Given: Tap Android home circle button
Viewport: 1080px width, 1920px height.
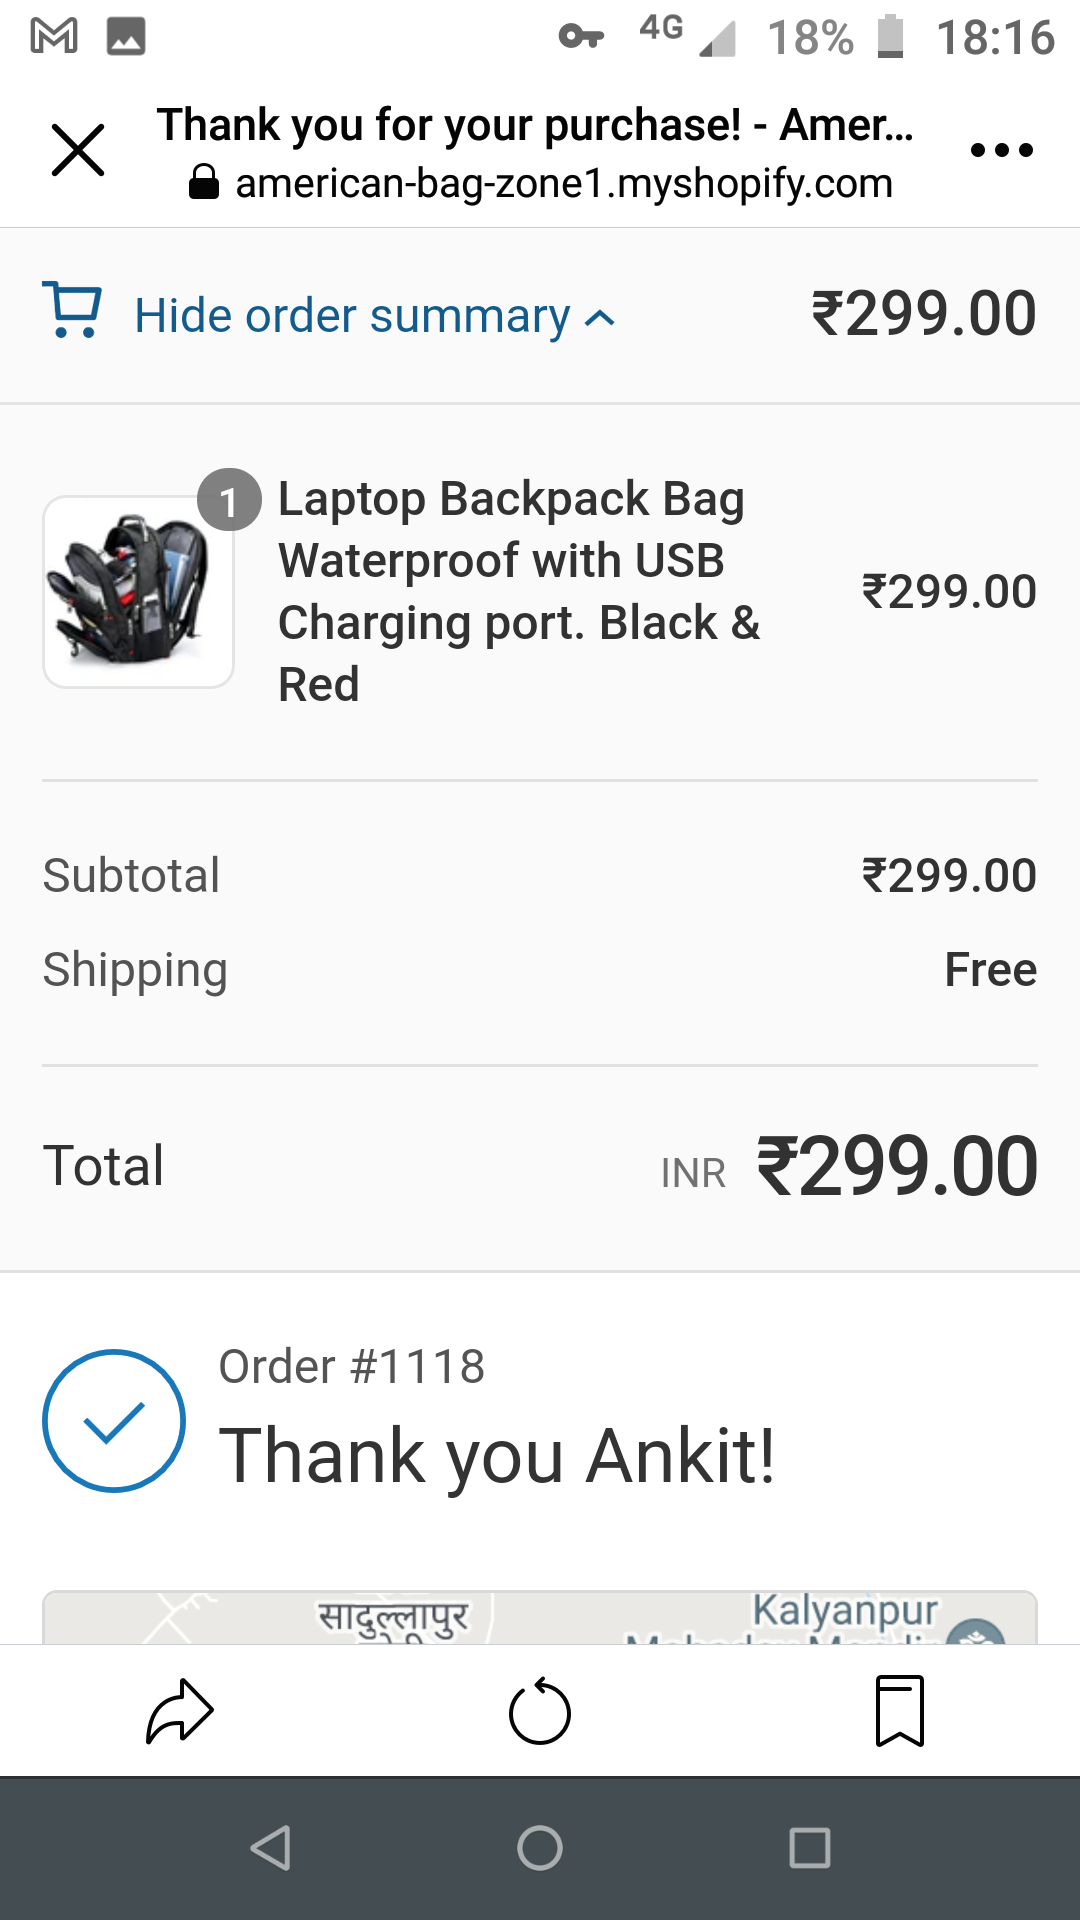Looking at the screenshot, I should pyautogui.click(x=540, y=1848).
